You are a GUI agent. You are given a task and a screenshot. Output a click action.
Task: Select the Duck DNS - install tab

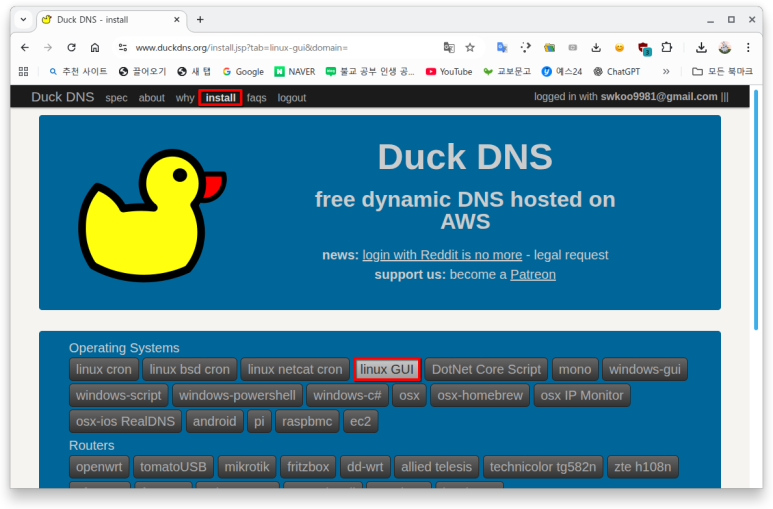tap(112, 20)
